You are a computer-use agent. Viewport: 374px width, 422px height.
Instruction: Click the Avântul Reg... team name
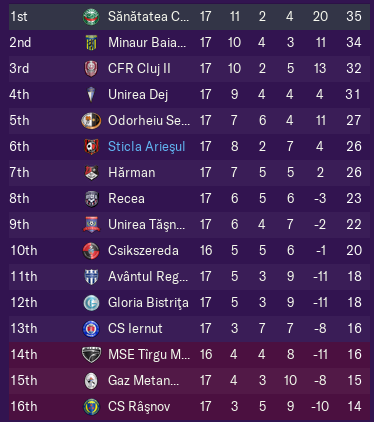coord(148,277)
